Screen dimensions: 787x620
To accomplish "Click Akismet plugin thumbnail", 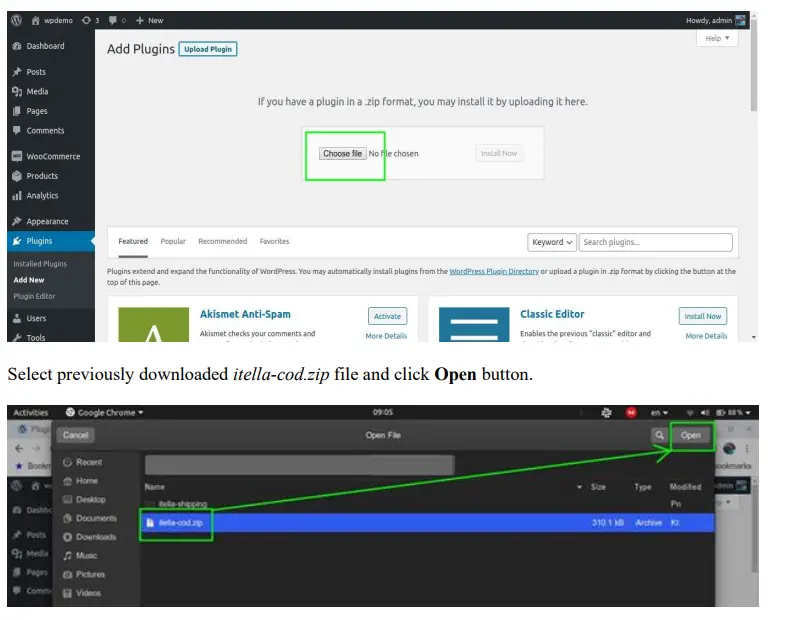I will 154,324.
